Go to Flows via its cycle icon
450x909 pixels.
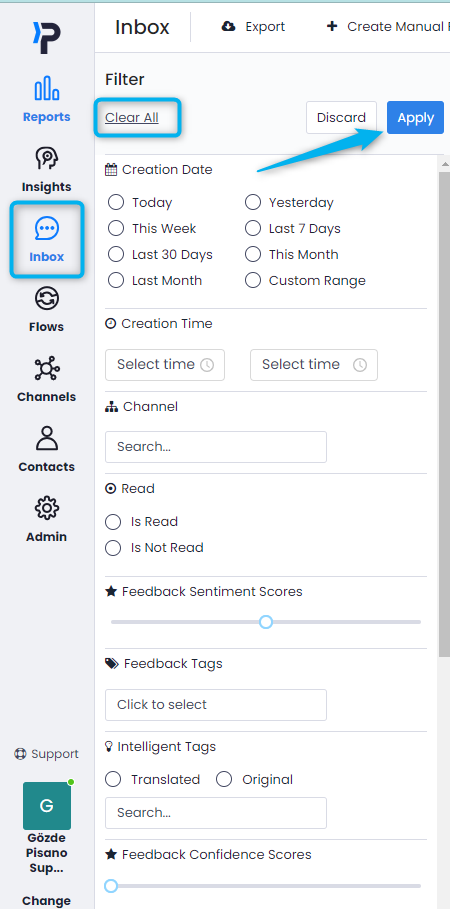46,299
